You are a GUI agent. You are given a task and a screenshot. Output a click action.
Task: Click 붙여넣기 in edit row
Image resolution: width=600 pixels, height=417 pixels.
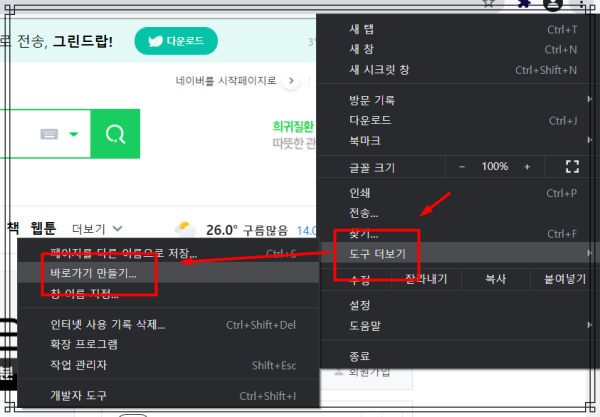pyautogui.click(x=565, y=279)
